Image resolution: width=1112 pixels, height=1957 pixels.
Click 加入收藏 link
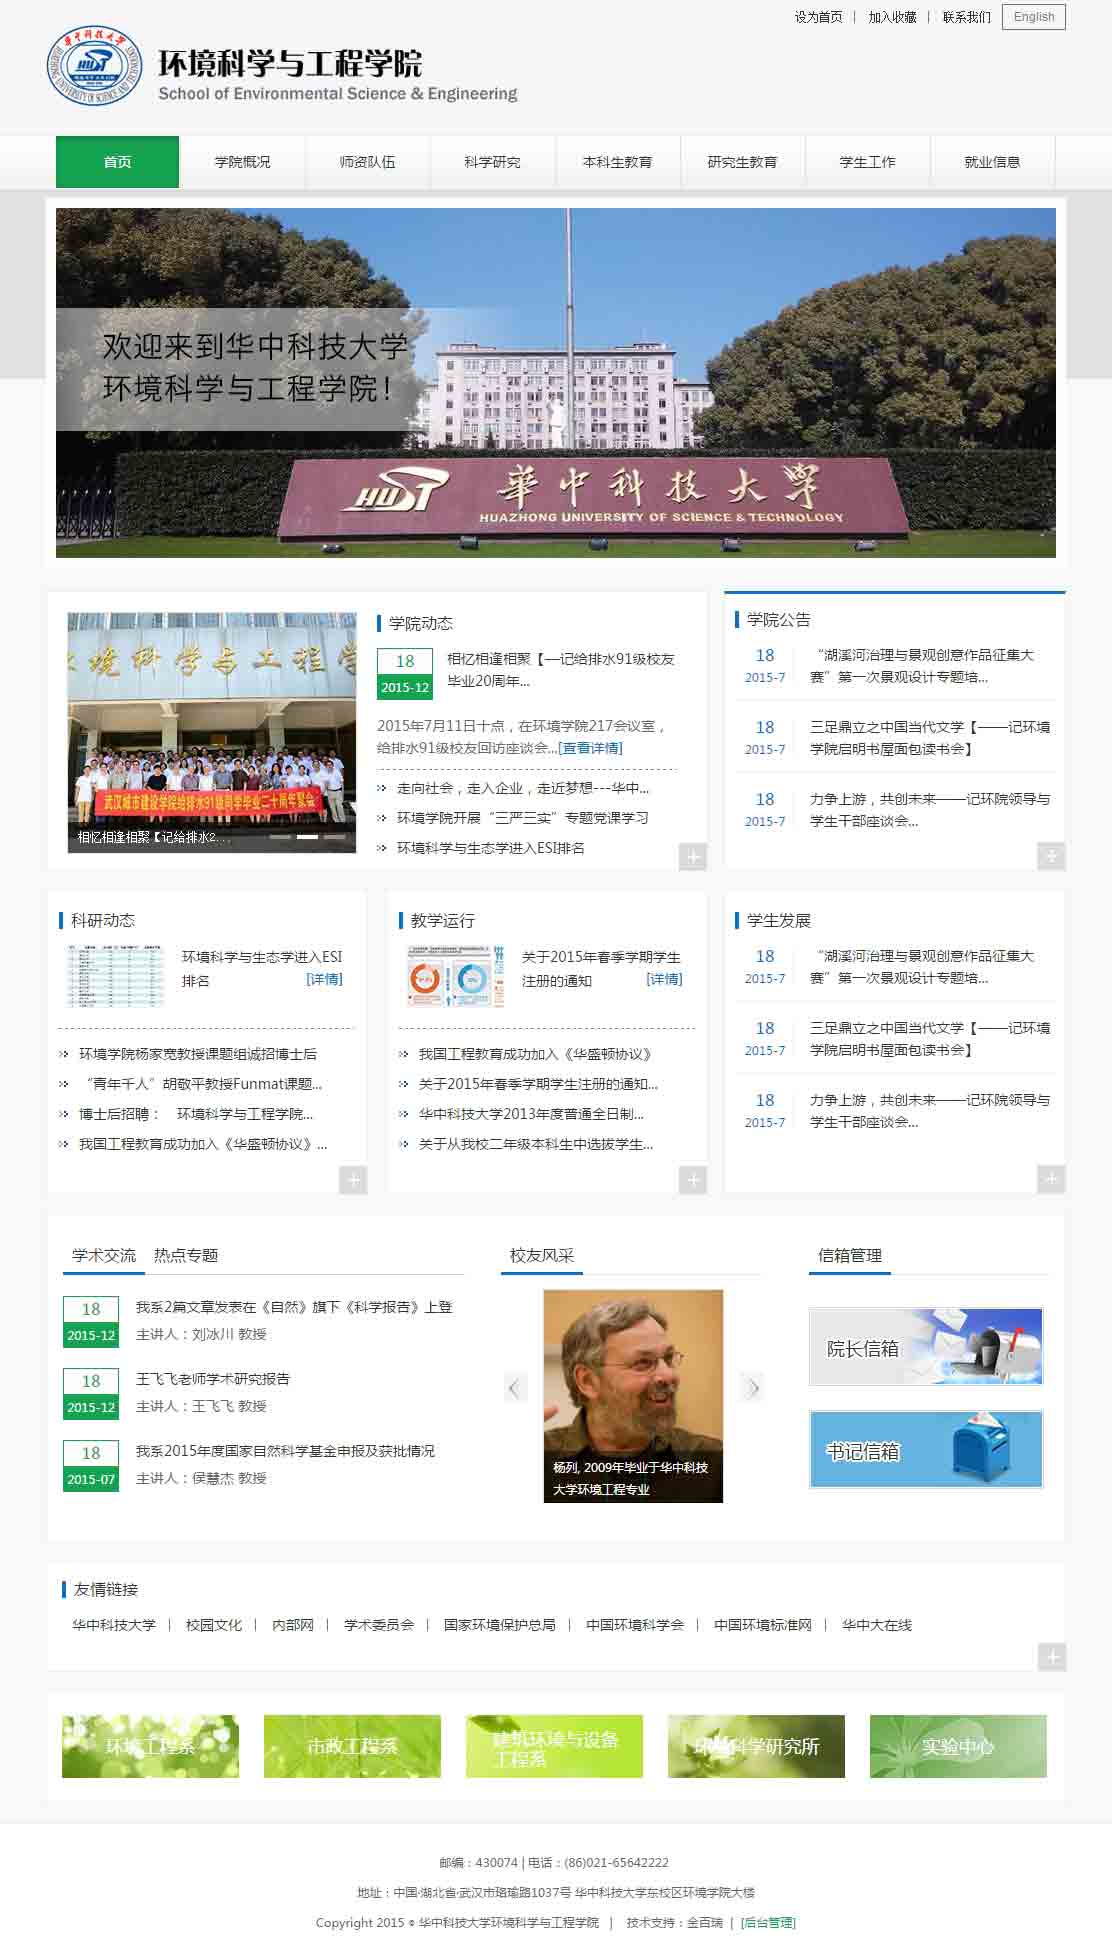[x=892, y=17]
